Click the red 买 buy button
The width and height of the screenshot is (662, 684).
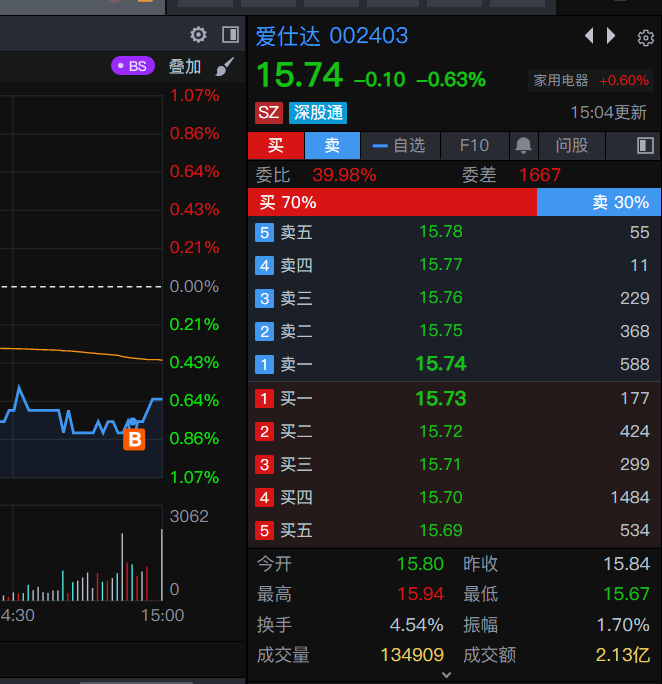tap(276, 145)
